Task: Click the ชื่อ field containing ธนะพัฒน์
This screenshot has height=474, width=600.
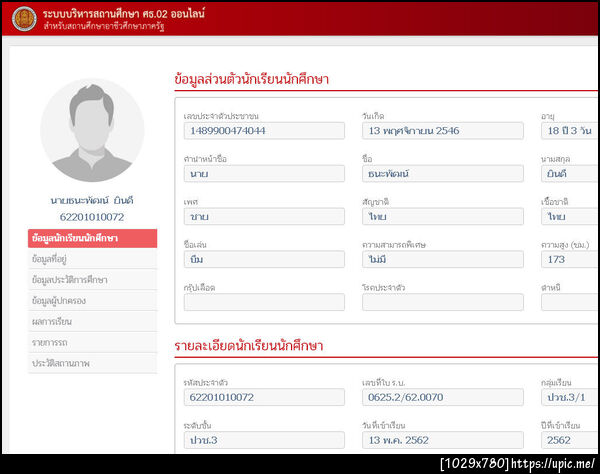Action: click(443, 174)
